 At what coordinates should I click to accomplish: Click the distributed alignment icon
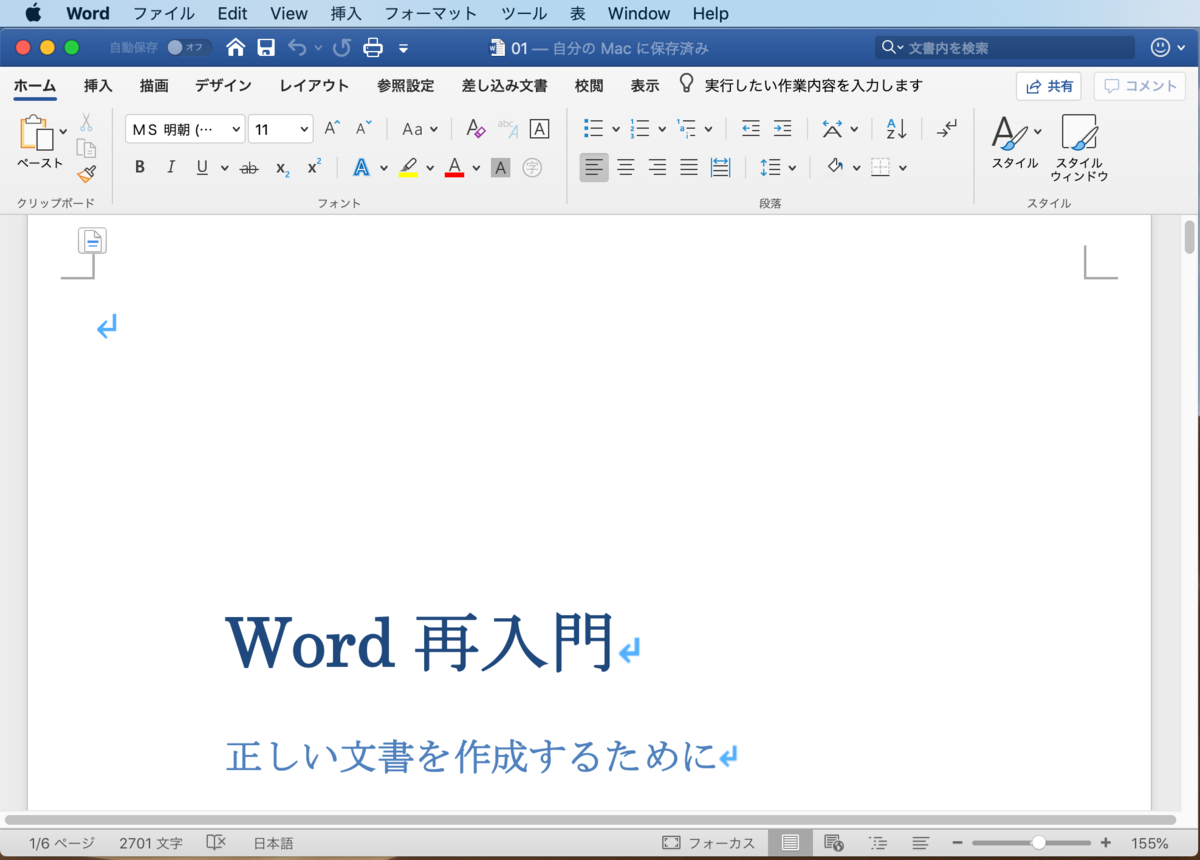click(720, 168)
